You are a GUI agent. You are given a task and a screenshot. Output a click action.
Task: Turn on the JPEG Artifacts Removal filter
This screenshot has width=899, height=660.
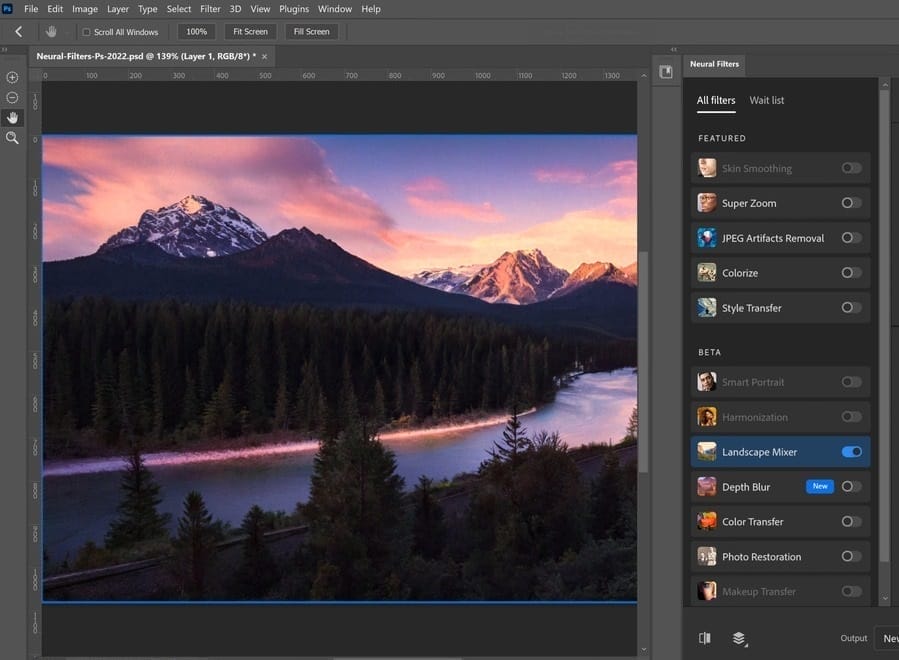pos(852,238)
